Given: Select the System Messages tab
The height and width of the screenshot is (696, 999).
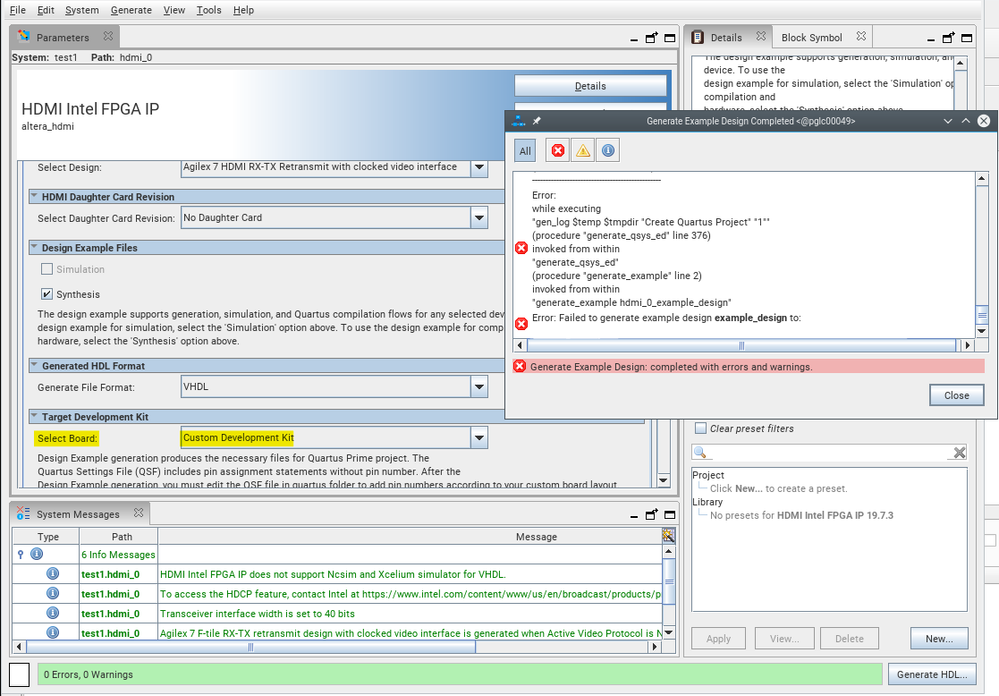Looking at the screenshot, I should click(x=78, y=514).
